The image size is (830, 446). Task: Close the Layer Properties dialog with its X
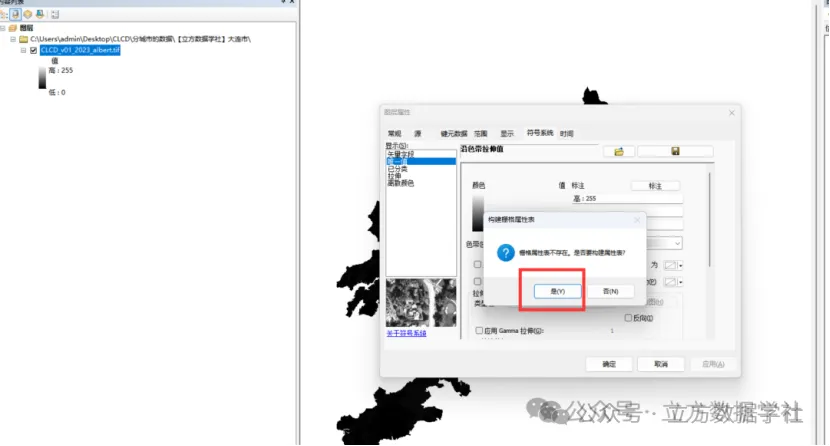(x=732, y=113)
